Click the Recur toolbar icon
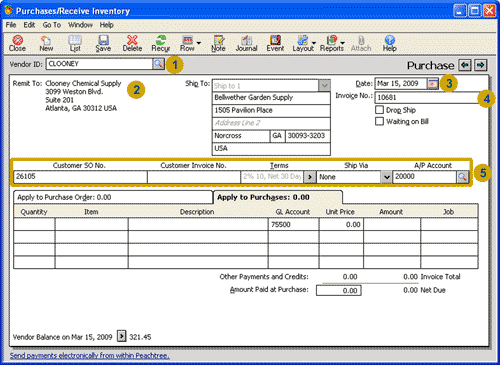The image size is (500, 365). (x=161, y=44)
